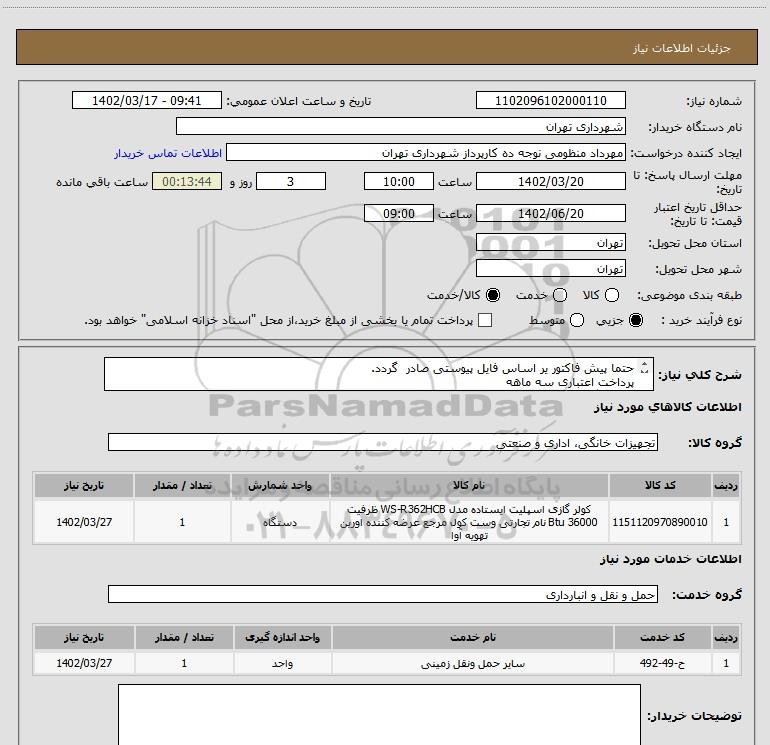
Task: Click the نام کالا column header
Action: 469,486
